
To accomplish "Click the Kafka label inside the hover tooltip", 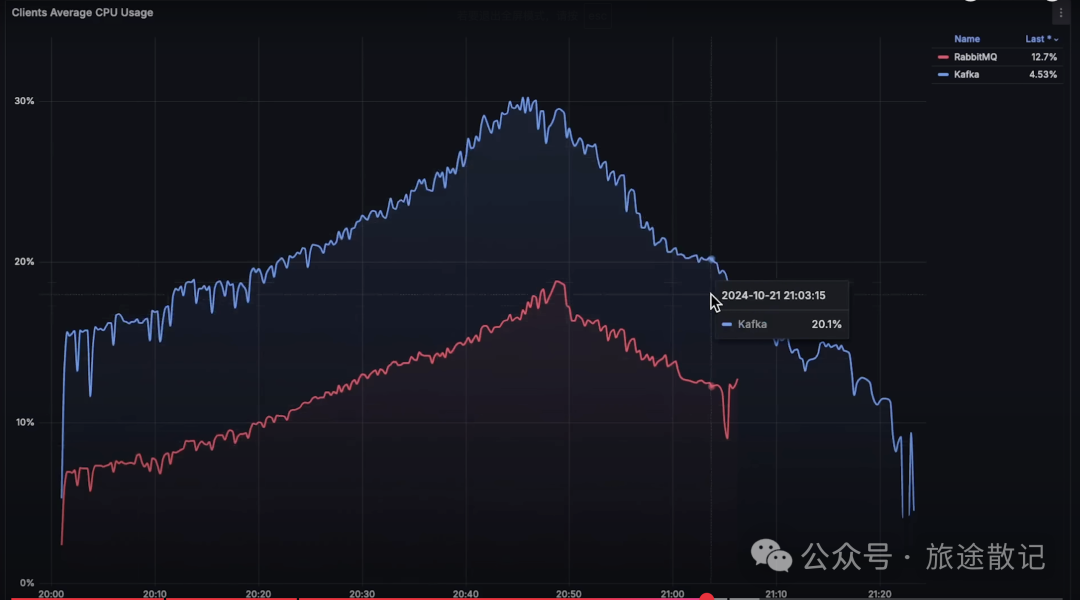I will click(x=752, y=324).
